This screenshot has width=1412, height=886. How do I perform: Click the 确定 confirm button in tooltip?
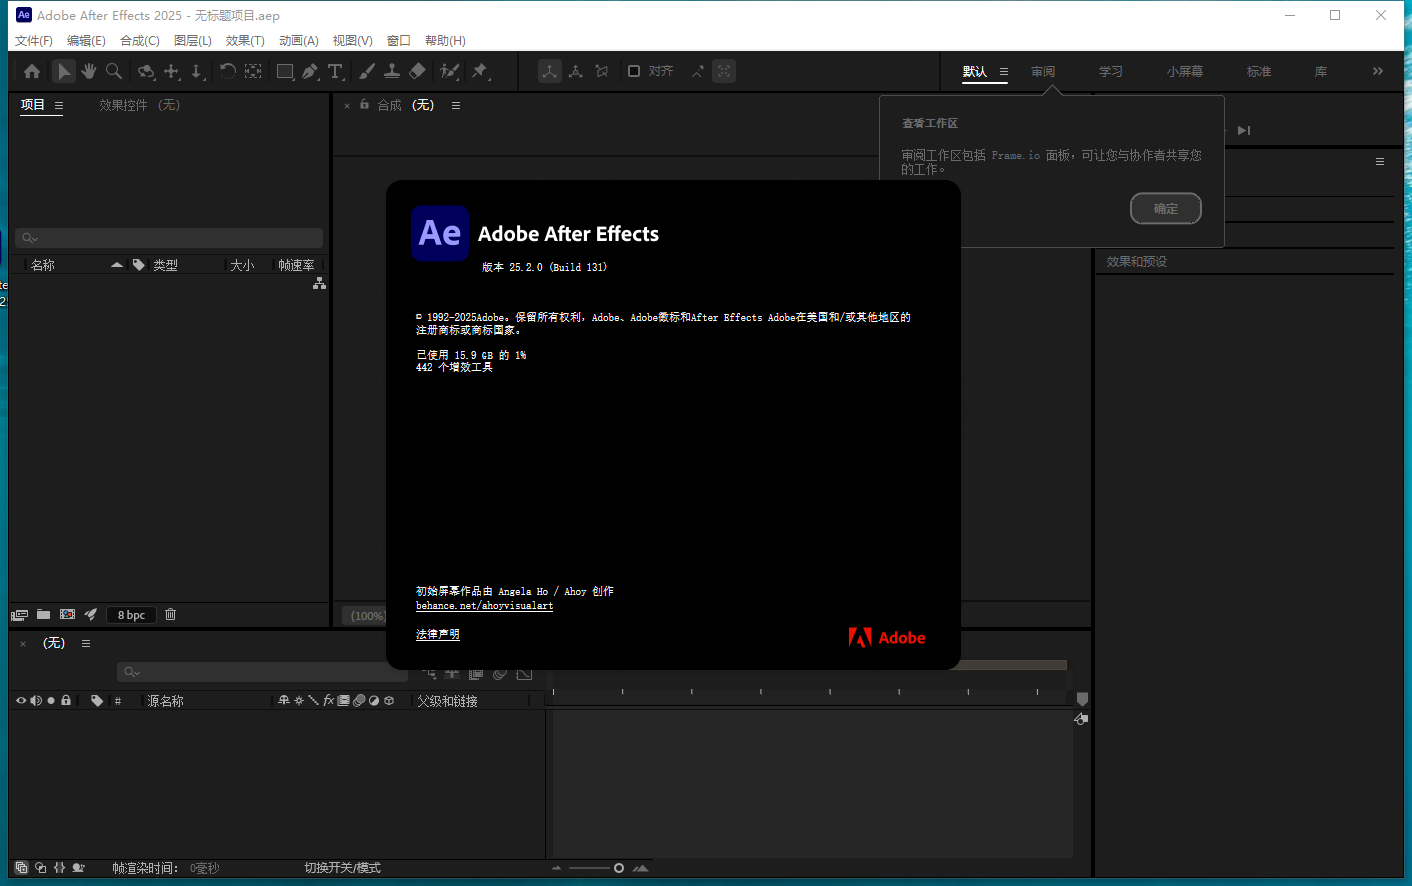coord(1166,208)
